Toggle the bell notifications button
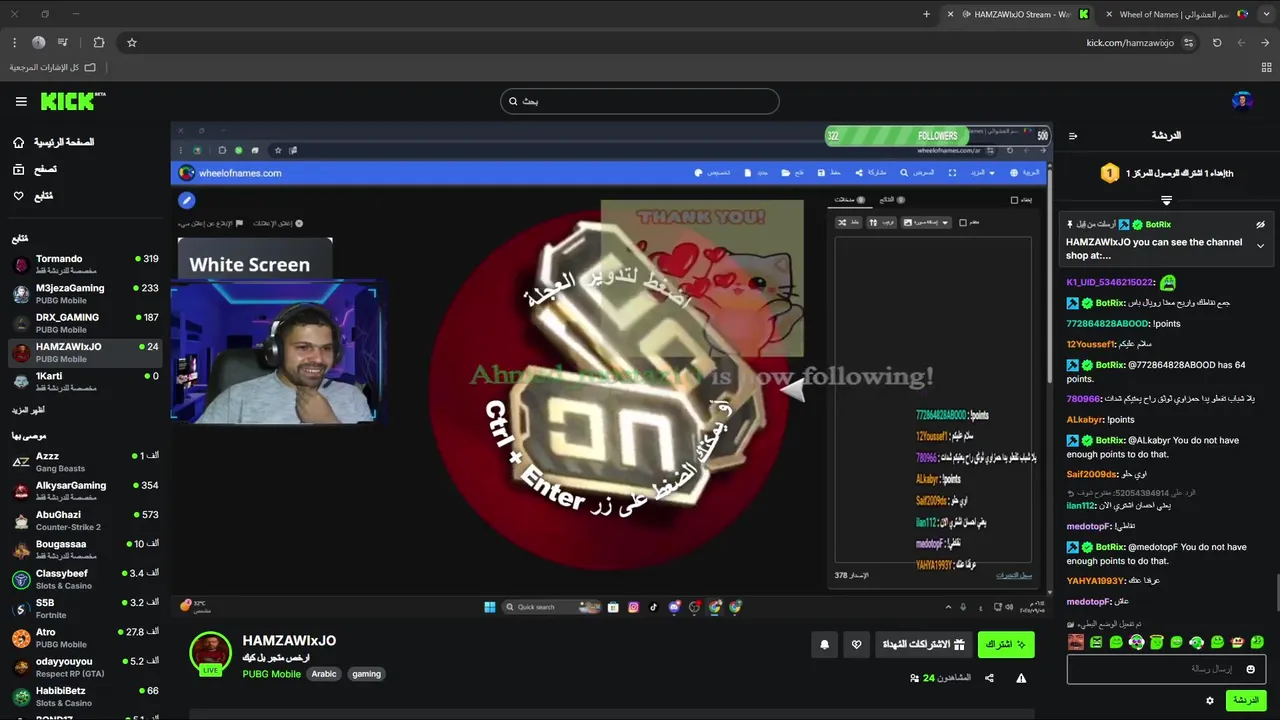This screenshot has width=1280, height=720. pyautogui.click(x=824, y=645)
